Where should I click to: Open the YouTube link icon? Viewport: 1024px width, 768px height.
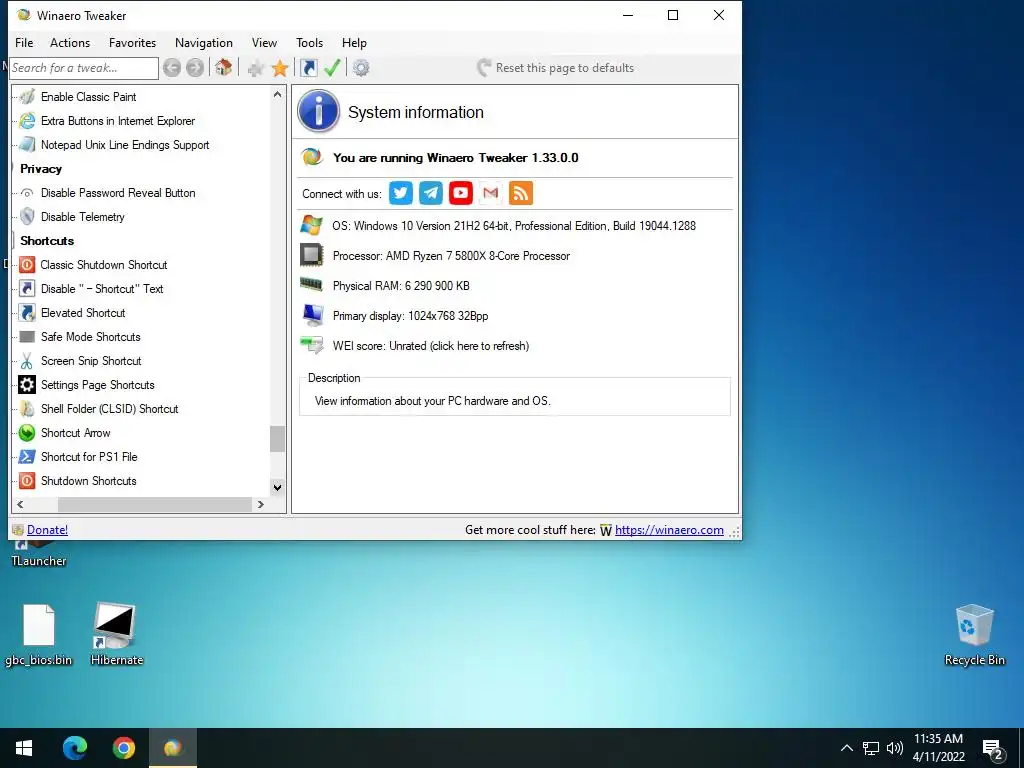coord(461,193)
